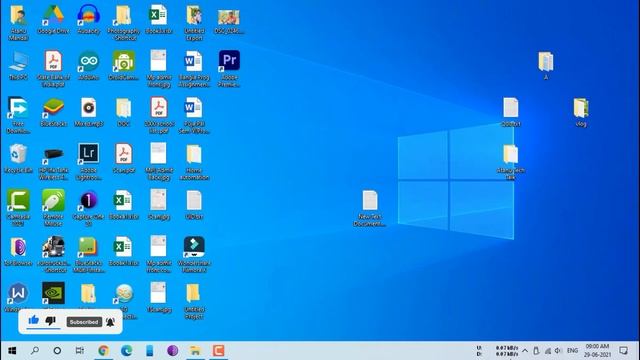Click the volume speaker tray icon

558,351
